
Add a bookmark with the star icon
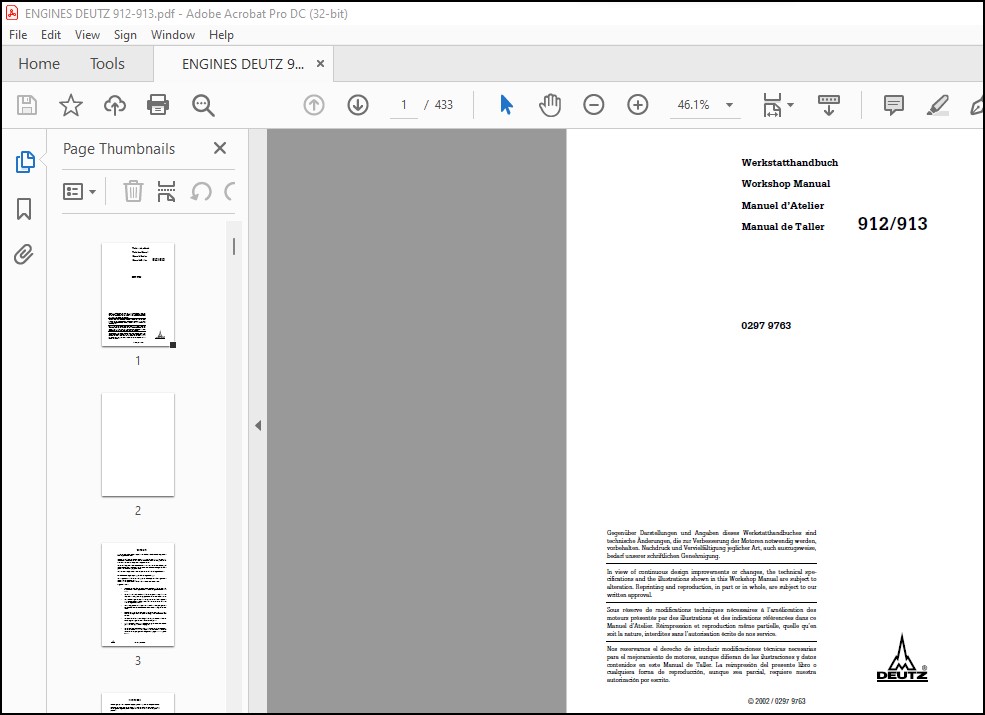tap(70, 105)
